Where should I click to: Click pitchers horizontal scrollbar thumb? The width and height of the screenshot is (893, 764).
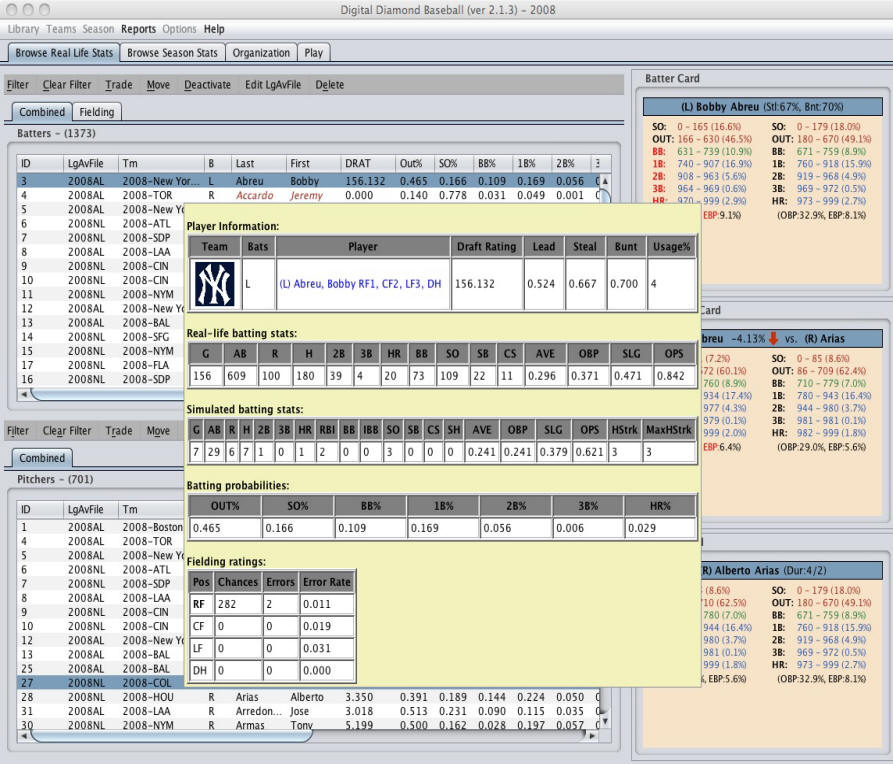coord(171,736)
